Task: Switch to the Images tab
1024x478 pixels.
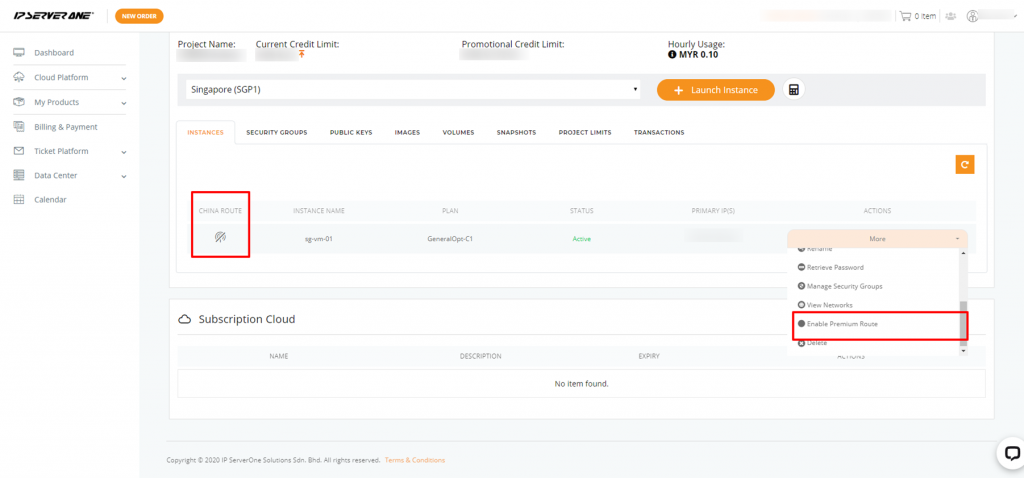Action: [407, 133]
